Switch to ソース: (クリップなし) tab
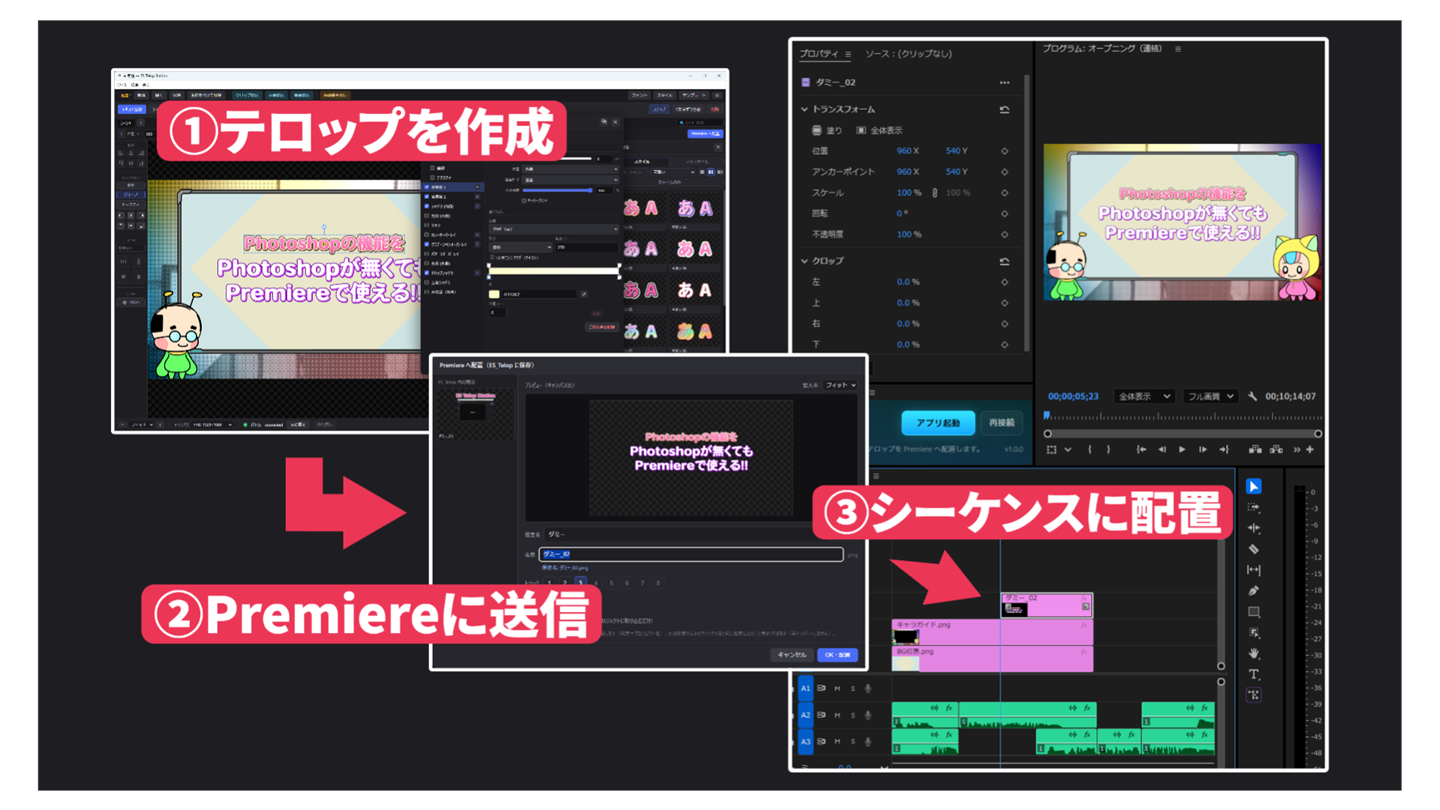1440x810 pixels. pos(909,54)
